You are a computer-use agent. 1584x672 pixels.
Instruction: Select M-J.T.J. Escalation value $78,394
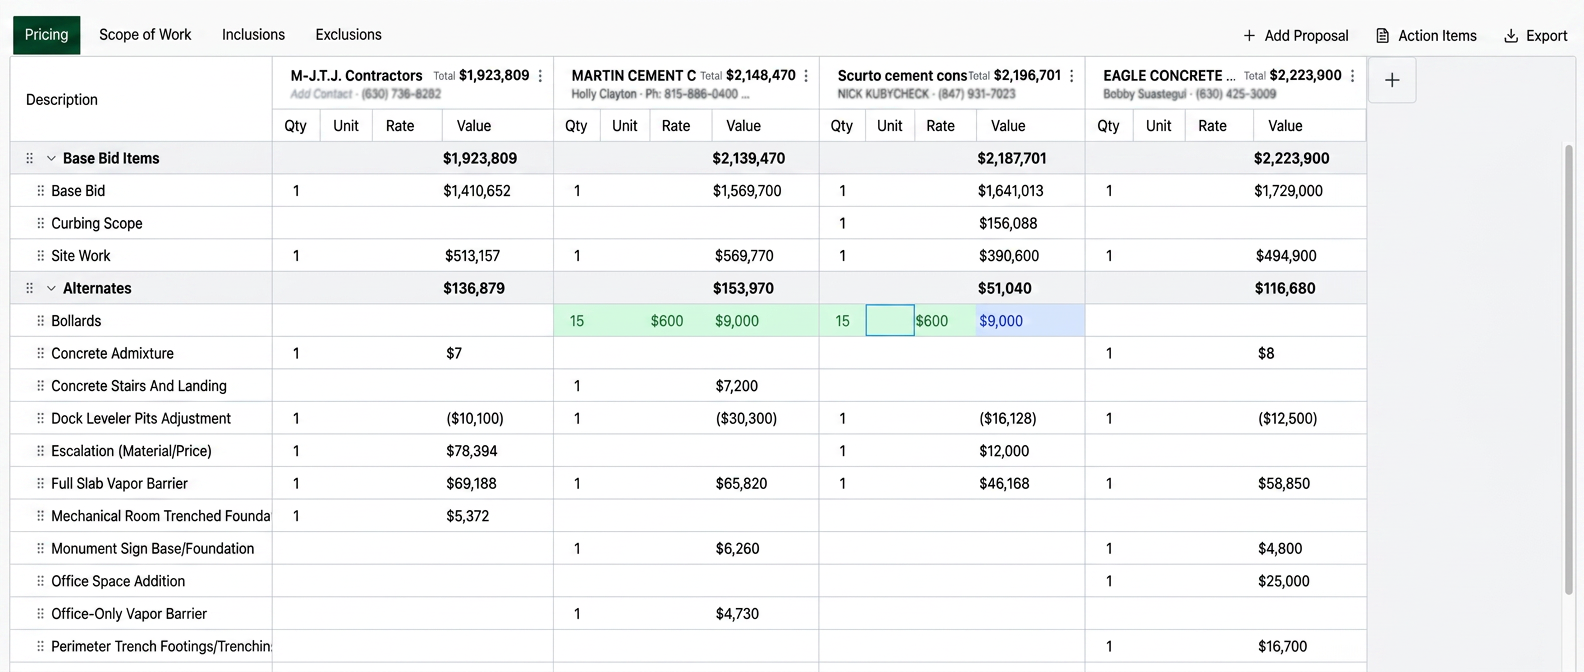click(x=472, y=451)
